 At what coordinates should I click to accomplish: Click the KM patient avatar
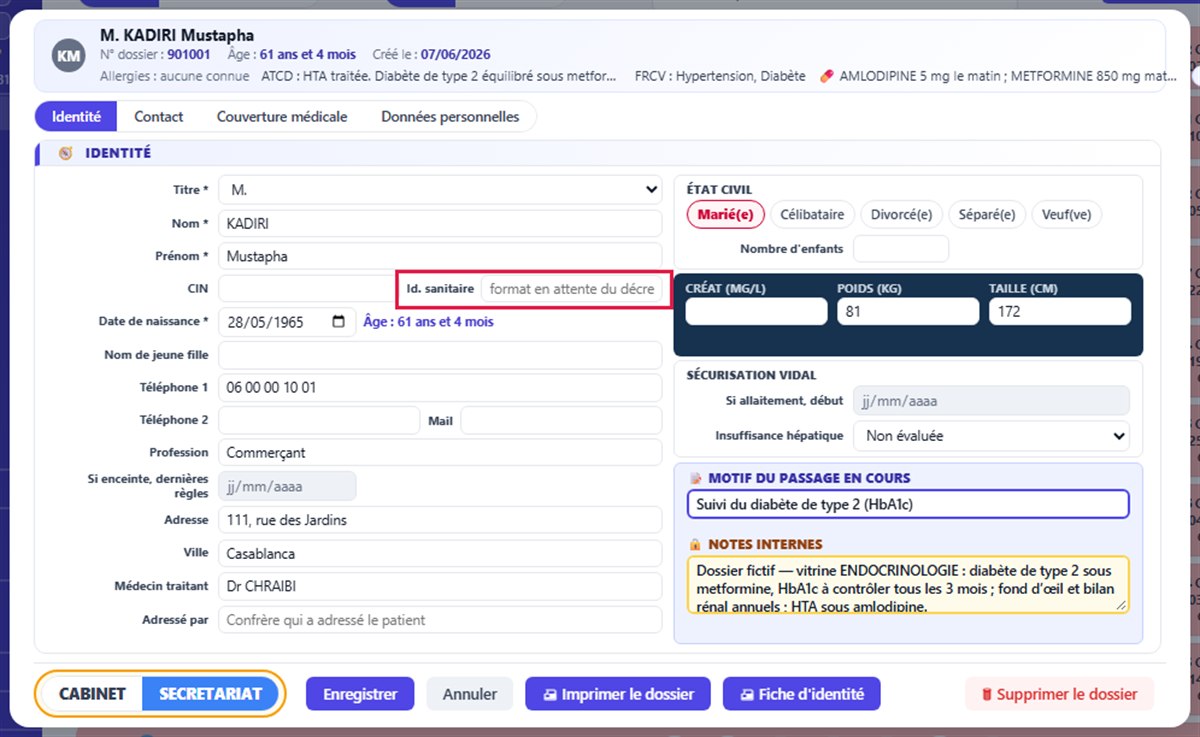[68, 57]
